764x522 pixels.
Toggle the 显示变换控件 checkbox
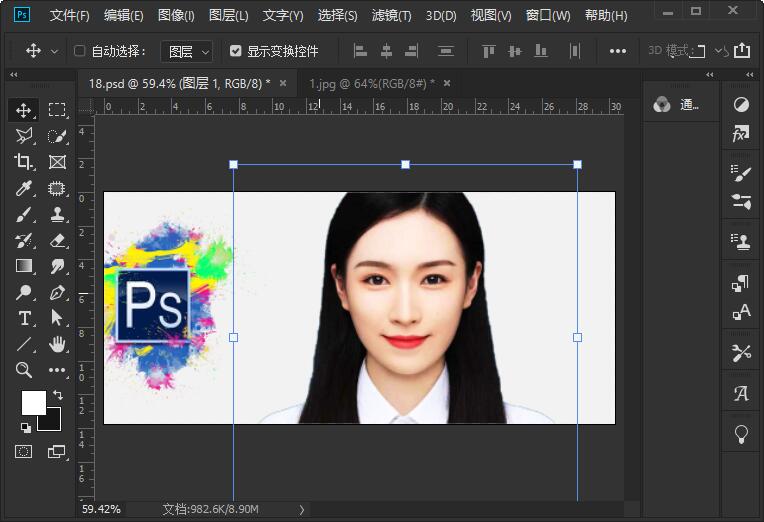click(235, 51)
